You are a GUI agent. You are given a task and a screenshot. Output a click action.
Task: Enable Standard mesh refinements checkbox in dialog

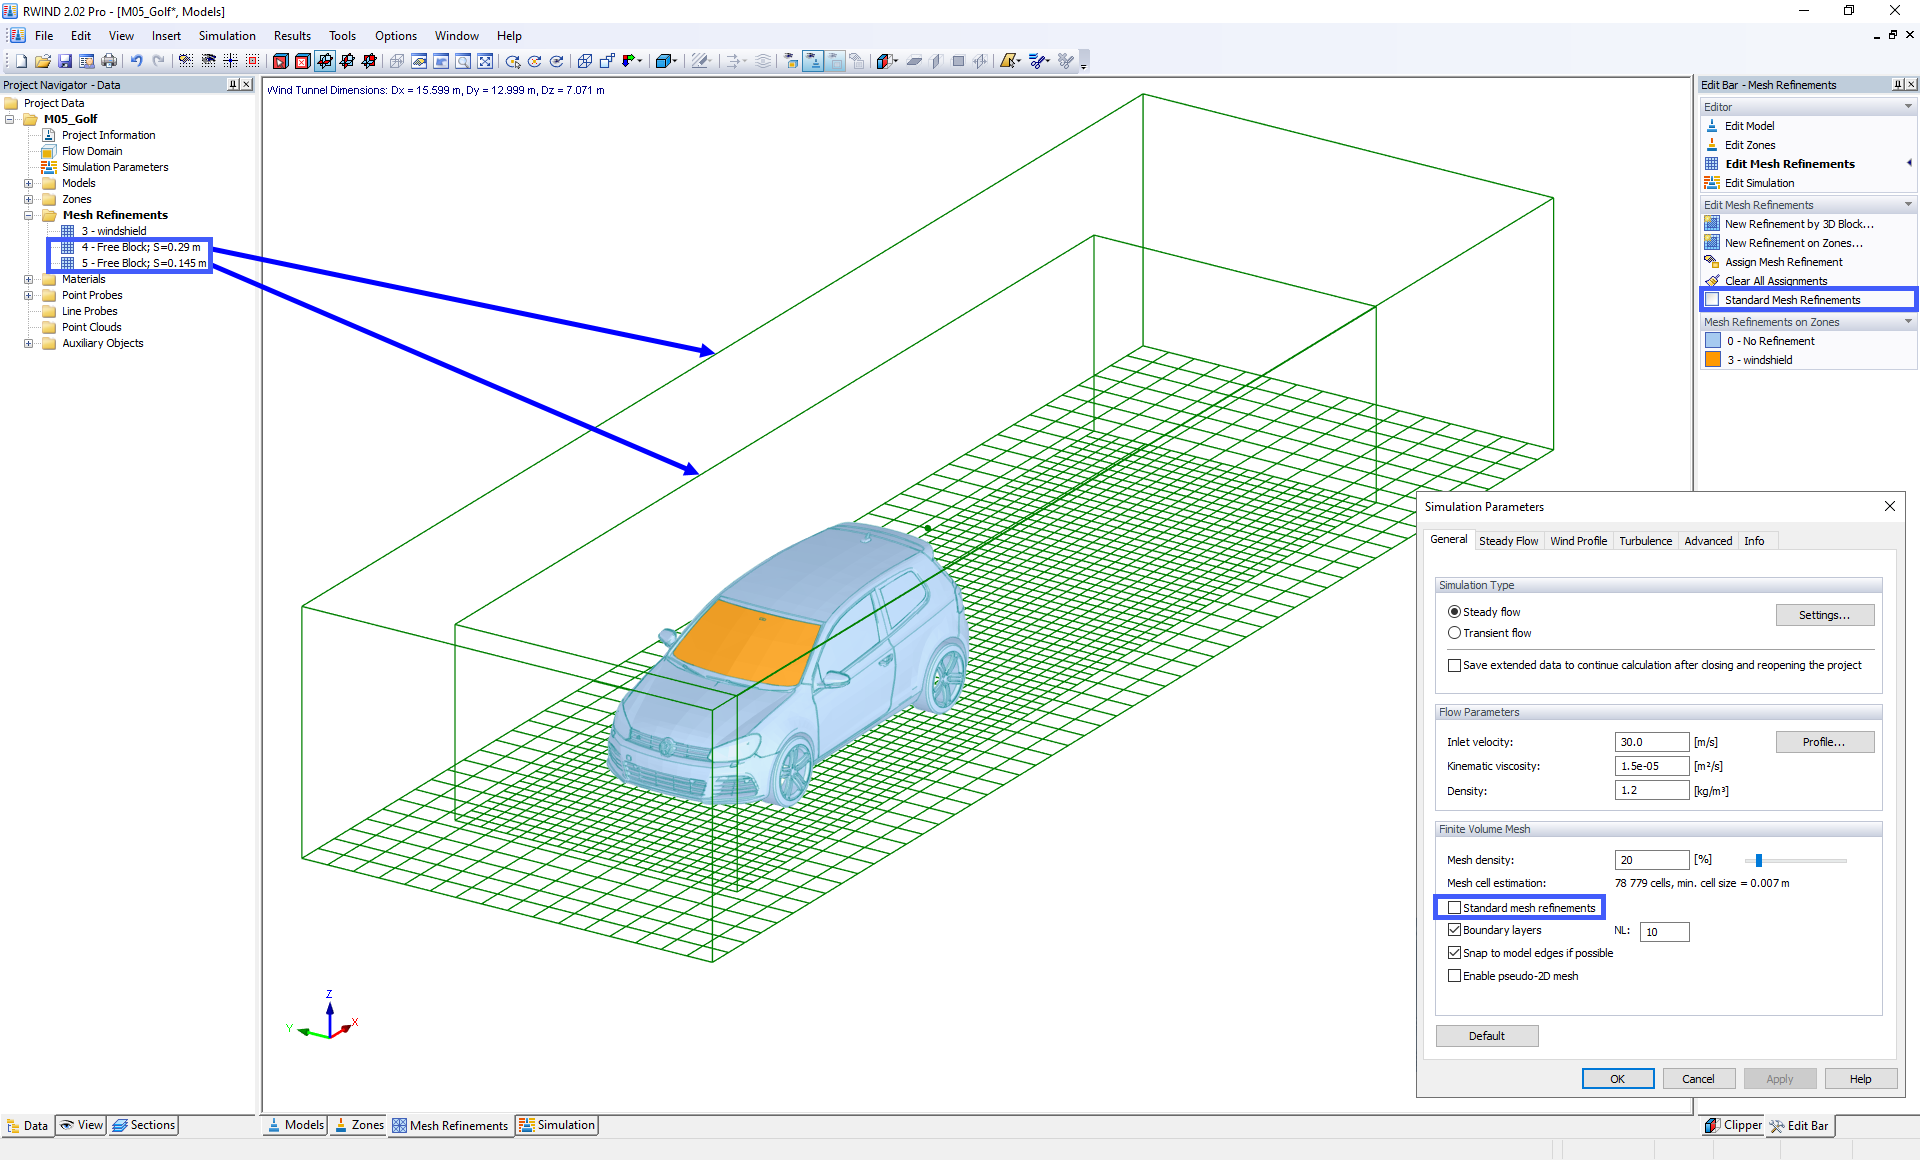click(1455, 908)
